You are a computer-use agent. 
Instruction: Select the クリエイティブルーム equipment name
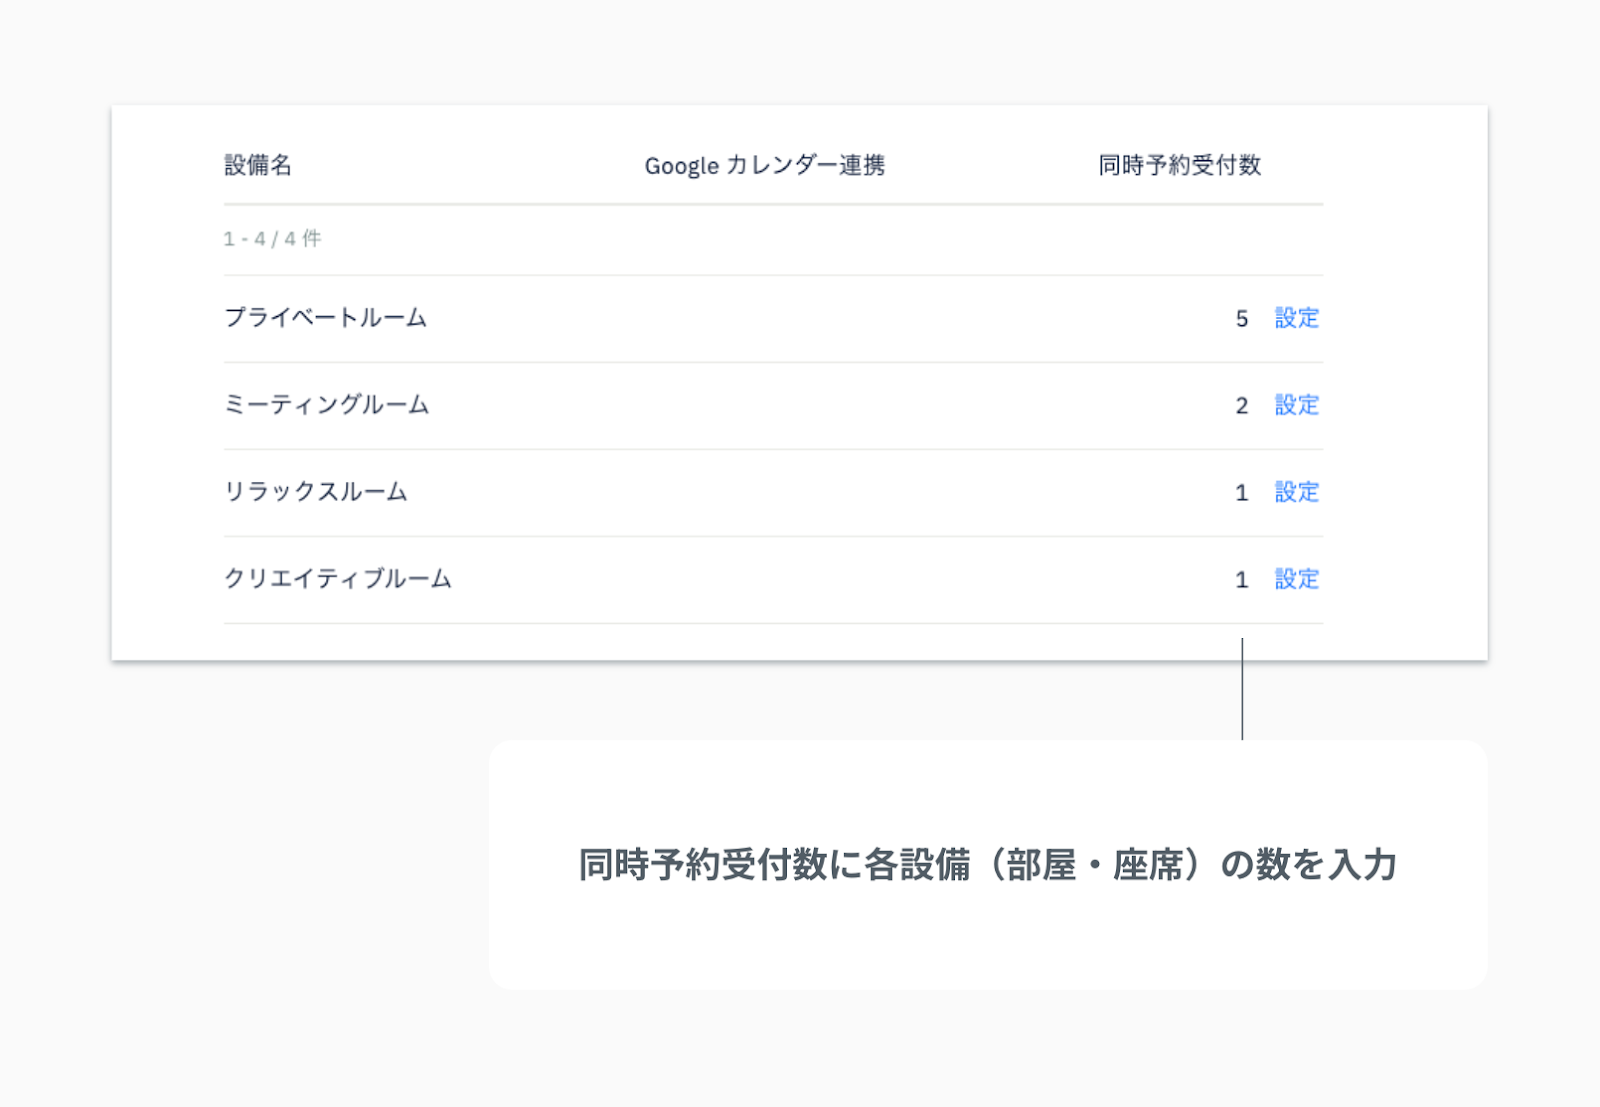(x=338, y=579)
